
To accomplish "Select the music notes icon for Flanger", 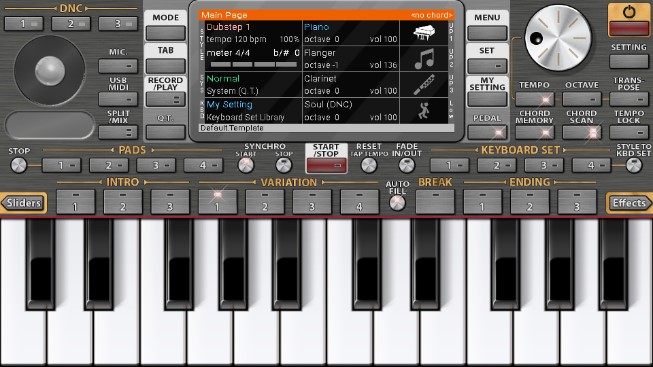I will tap(424, 59).
